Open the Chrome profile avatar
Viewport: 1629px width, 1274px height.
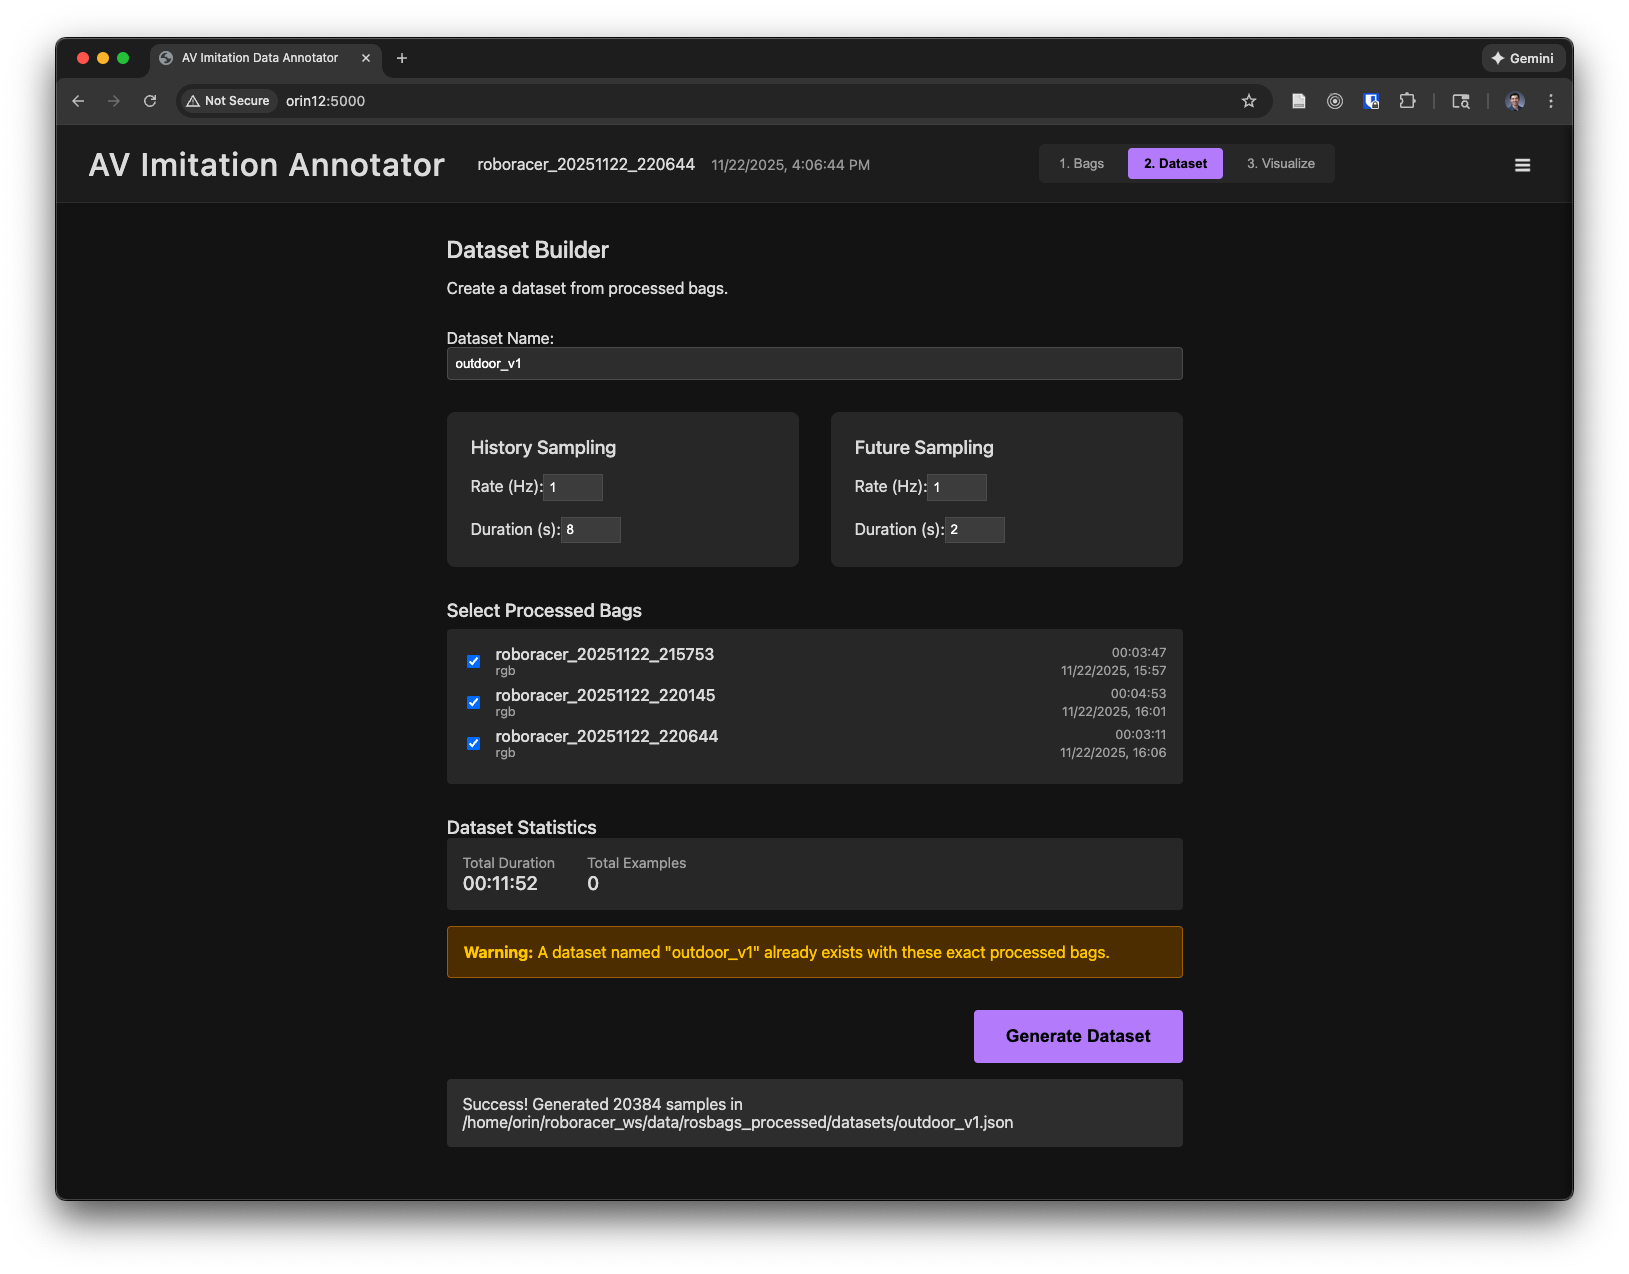[1514, 101]
